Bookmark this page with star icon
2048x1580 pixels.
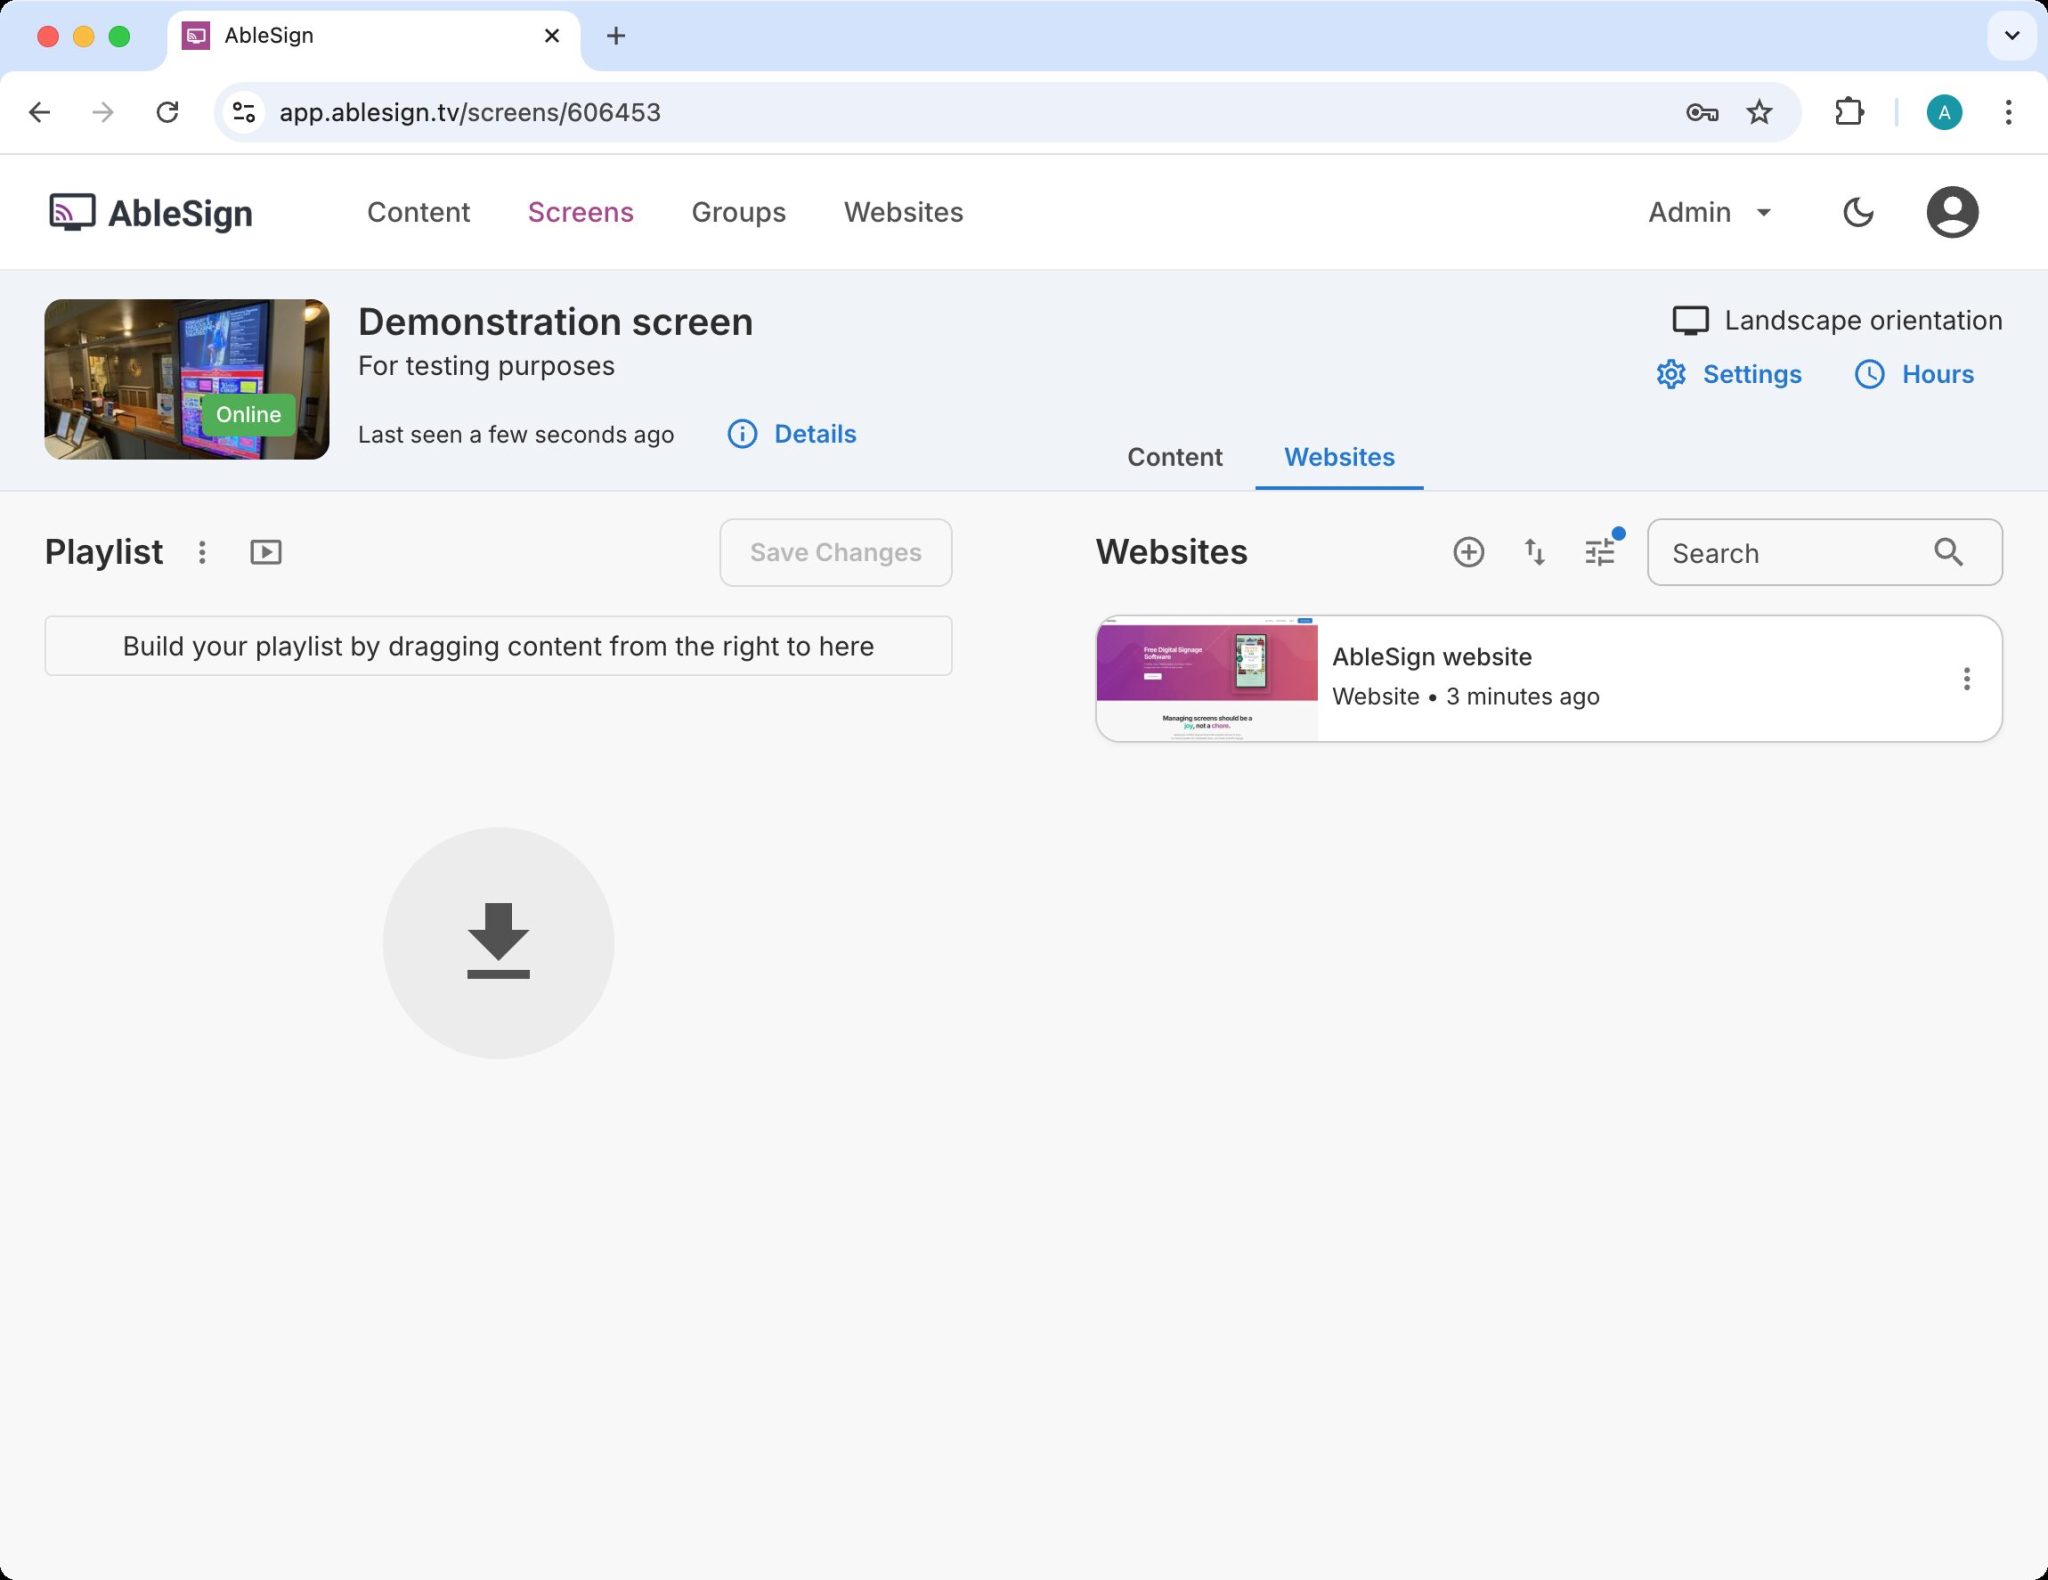1759,112
